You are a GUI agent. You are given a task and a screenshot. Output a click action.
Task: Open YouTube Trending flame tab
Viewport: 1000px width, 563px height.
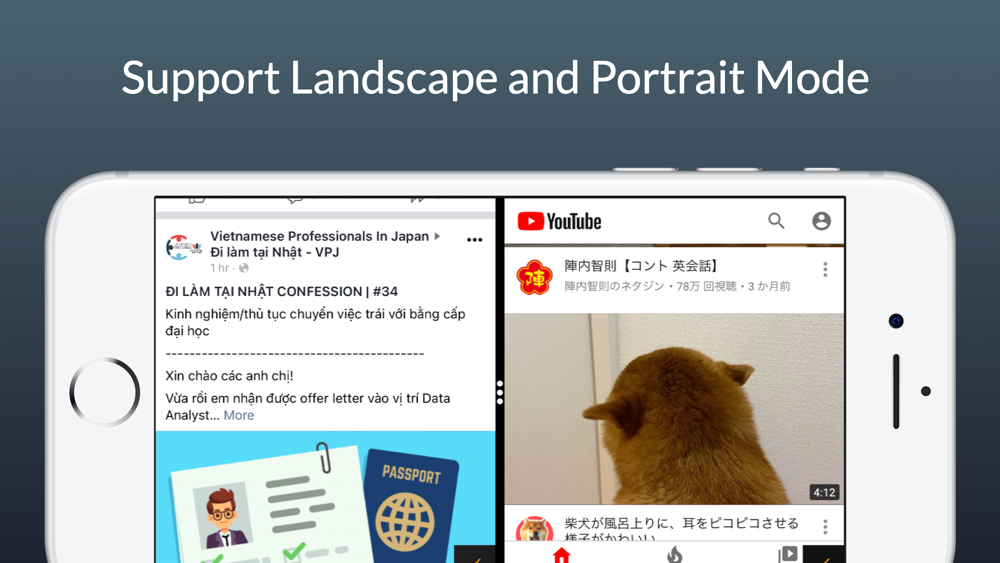pyautogui.click(x=674, y=555)
